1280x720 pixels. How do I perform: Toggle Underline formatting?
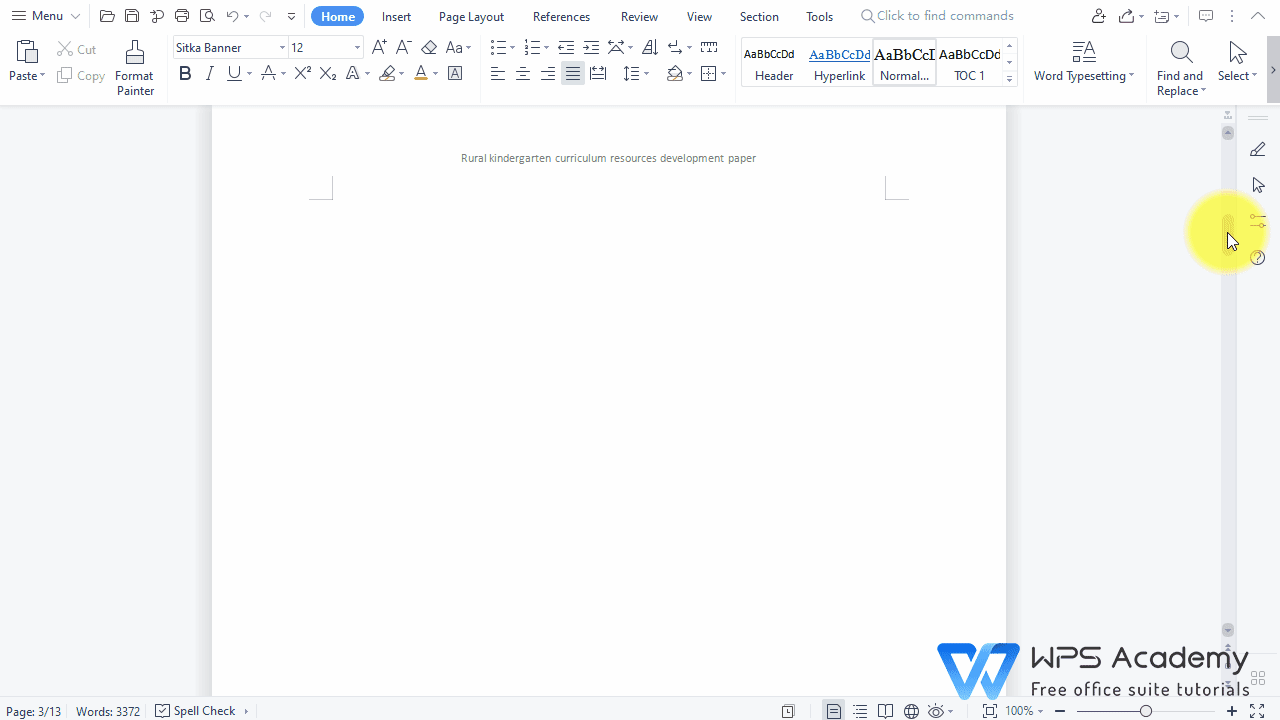click(234, 73)
